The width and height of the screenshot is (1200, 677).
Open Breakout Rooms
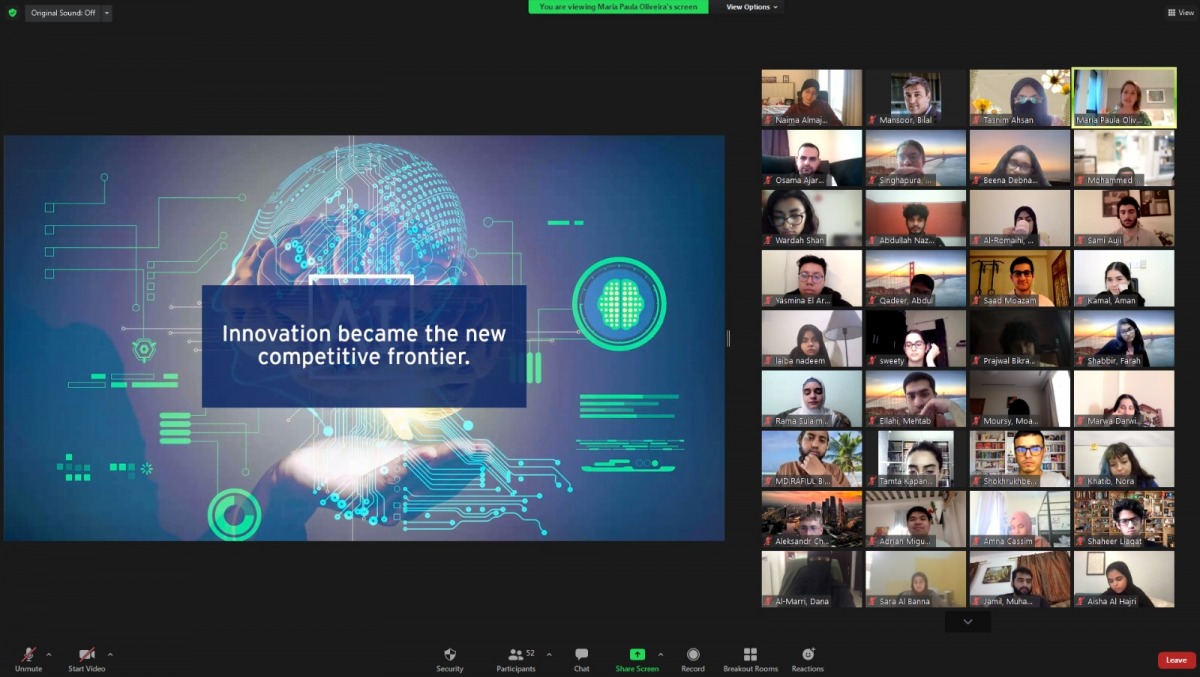point(750,659)
